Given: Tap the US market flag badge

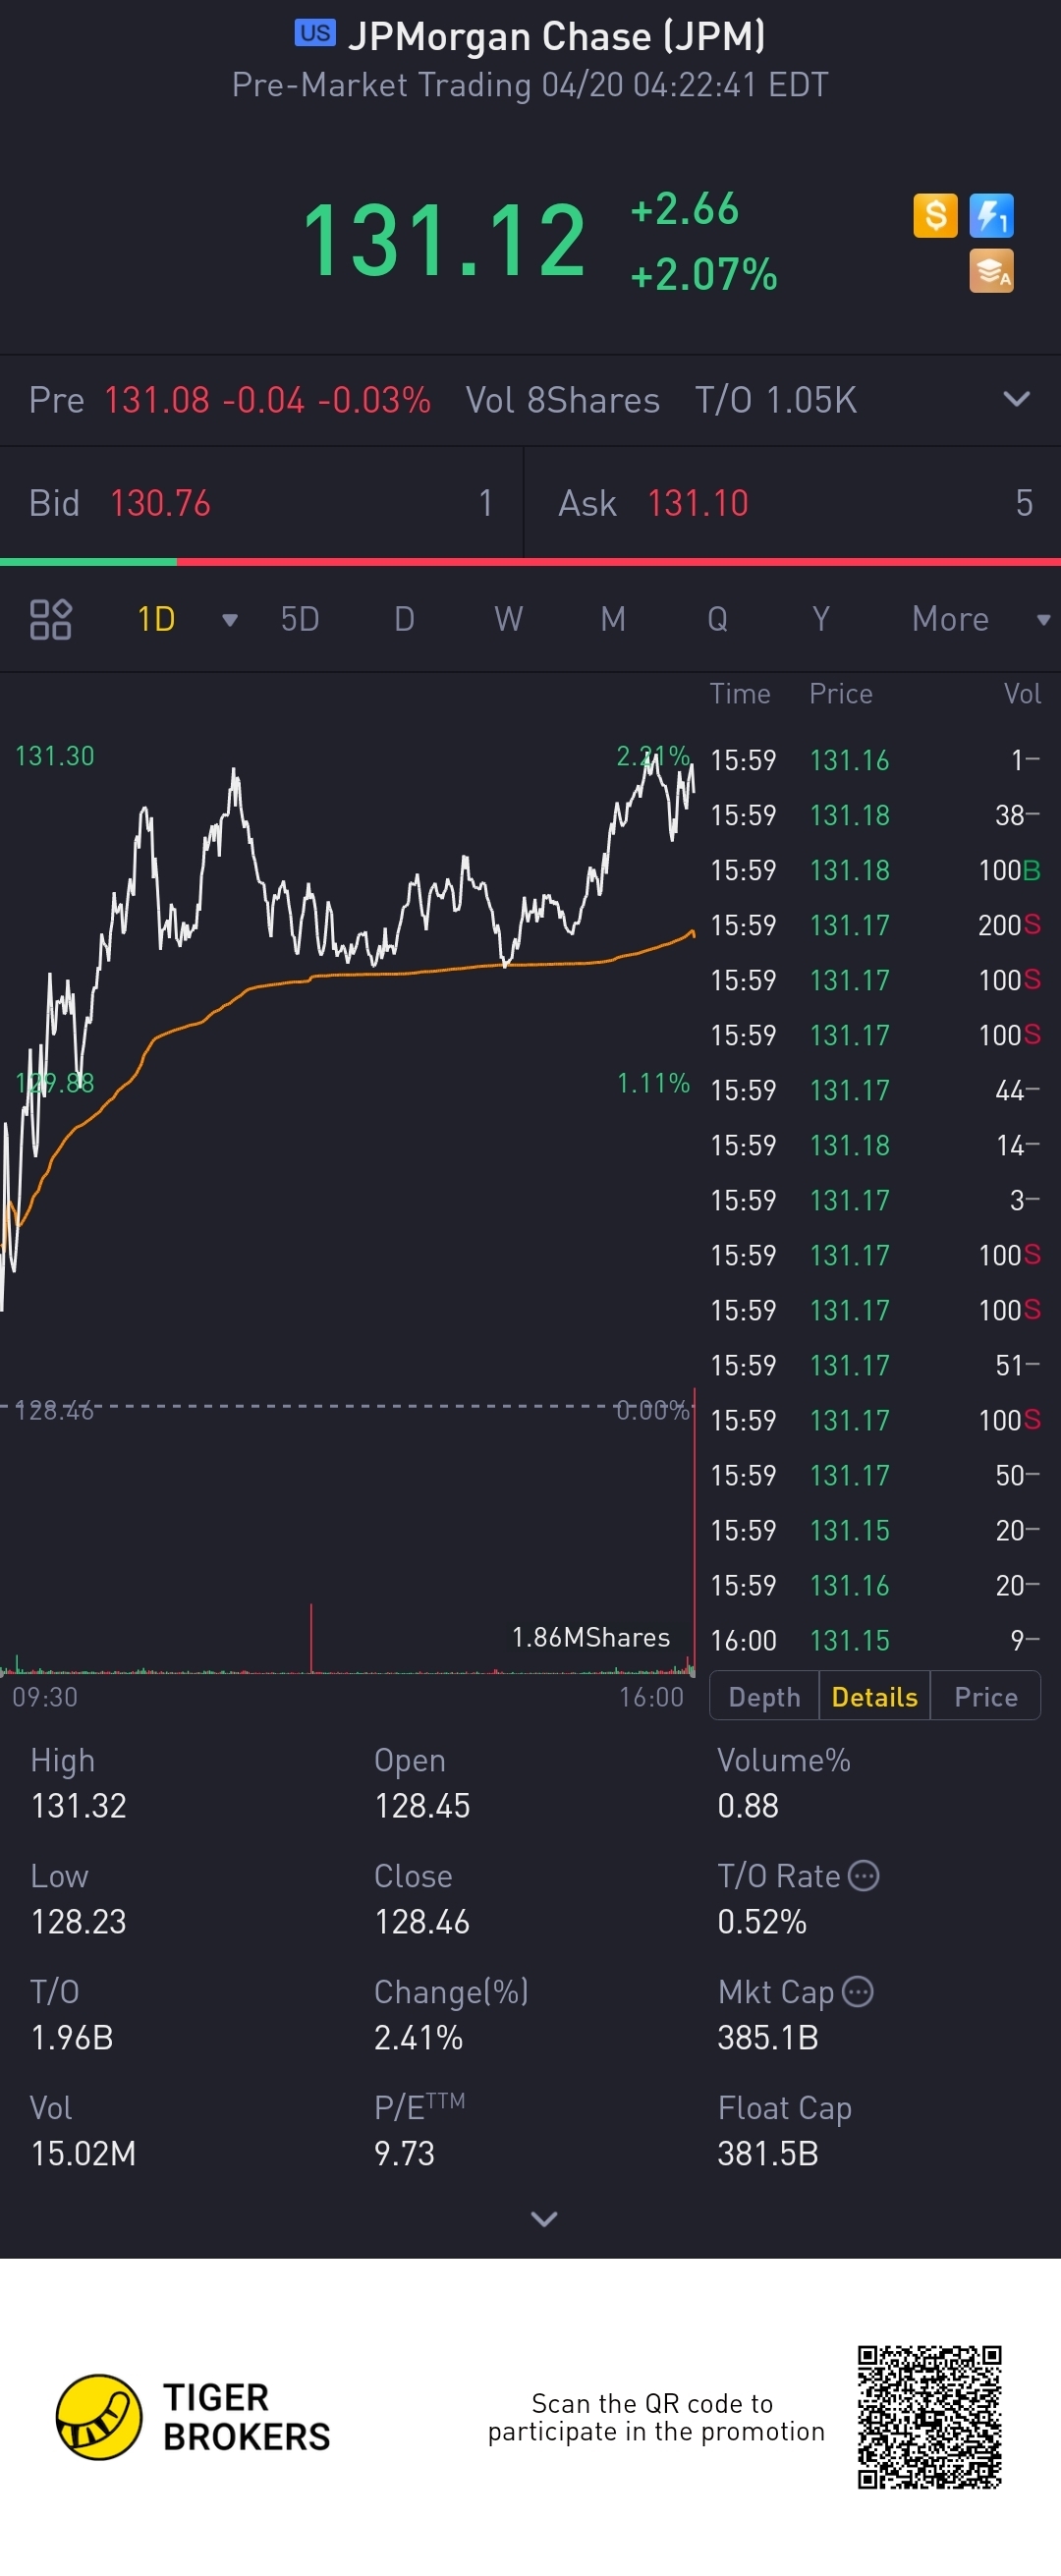Looking at the screenshot, I should 315,33.
